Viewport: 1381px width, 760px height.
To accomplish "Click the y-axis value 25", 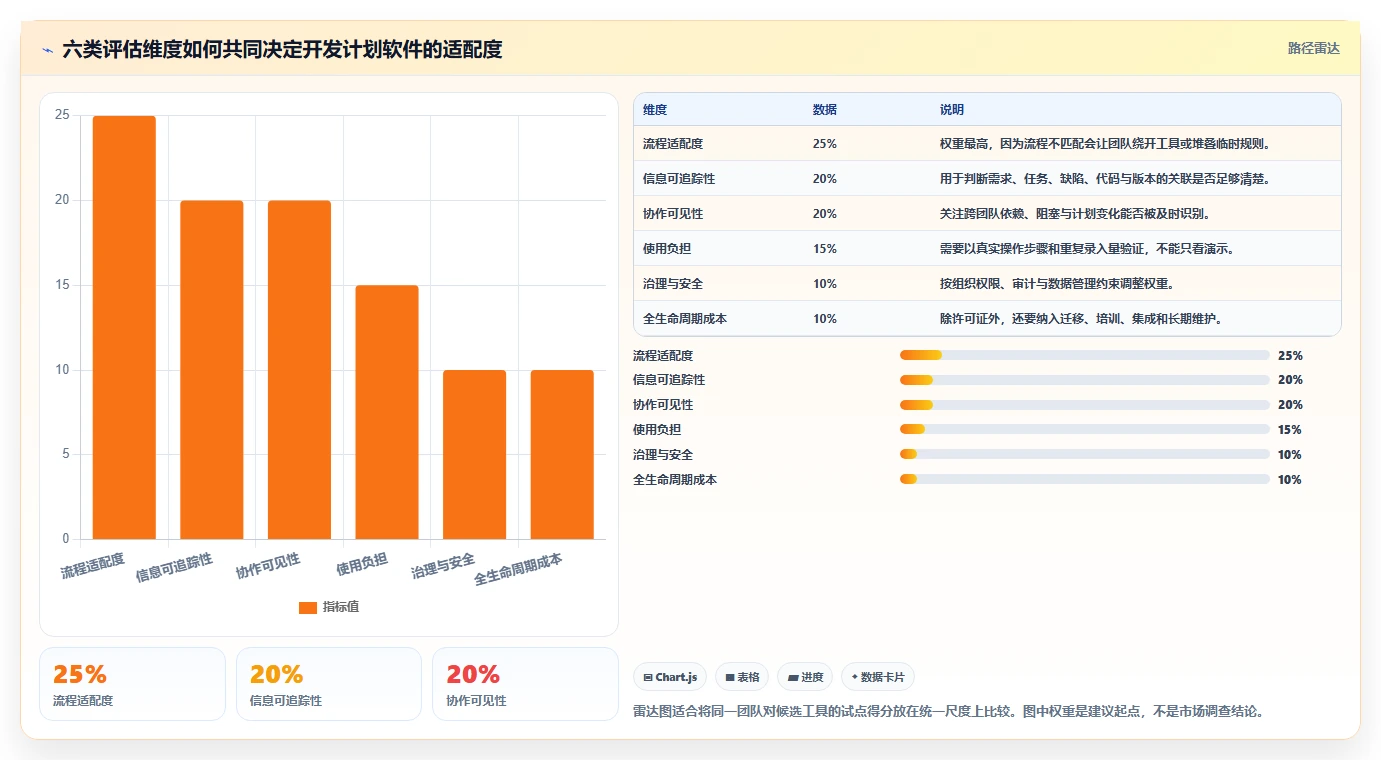I will [x=62, y=115].
